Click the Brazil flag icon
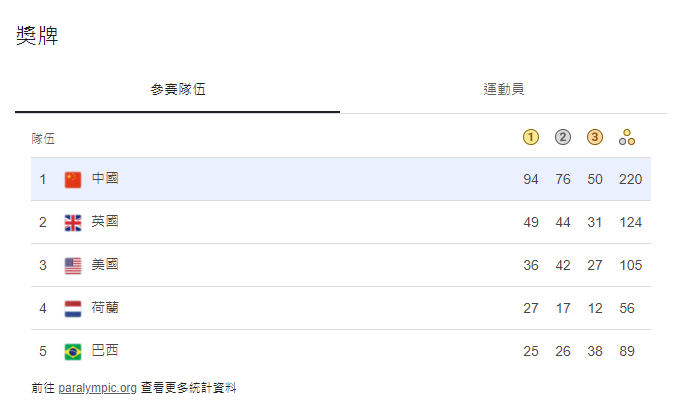 73,352
